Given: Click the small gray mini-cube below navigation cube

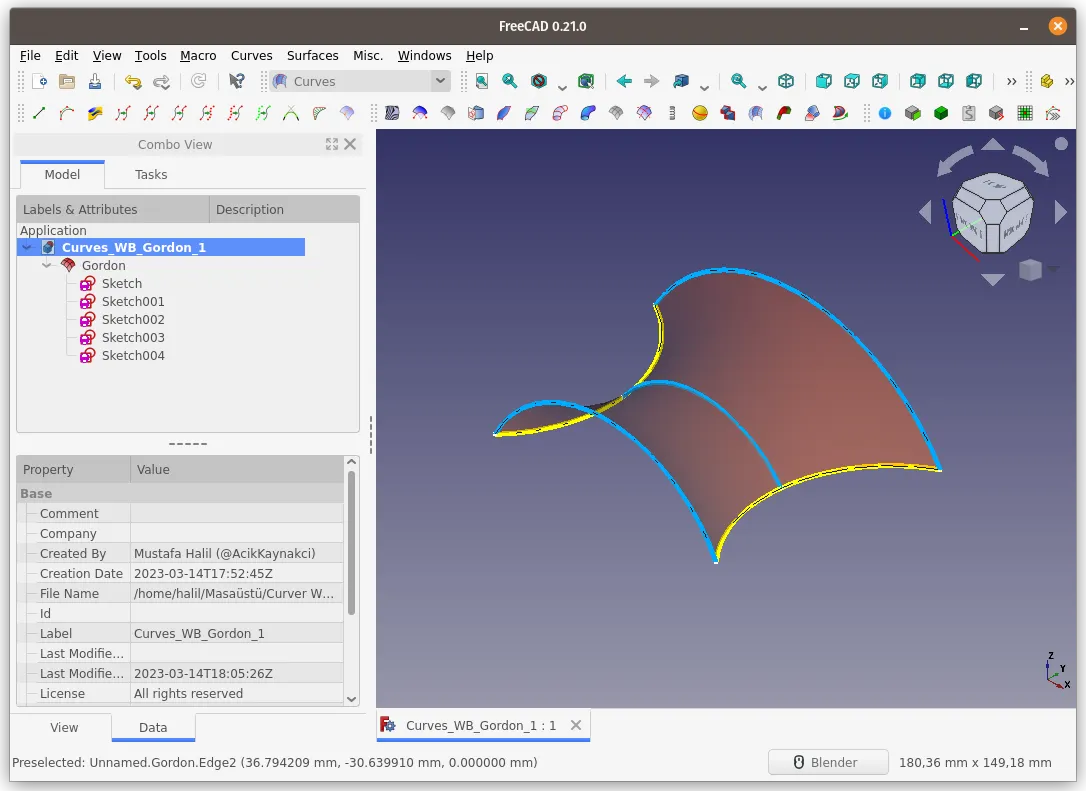Looking at the screenshot, I should tap(1030, 269).
